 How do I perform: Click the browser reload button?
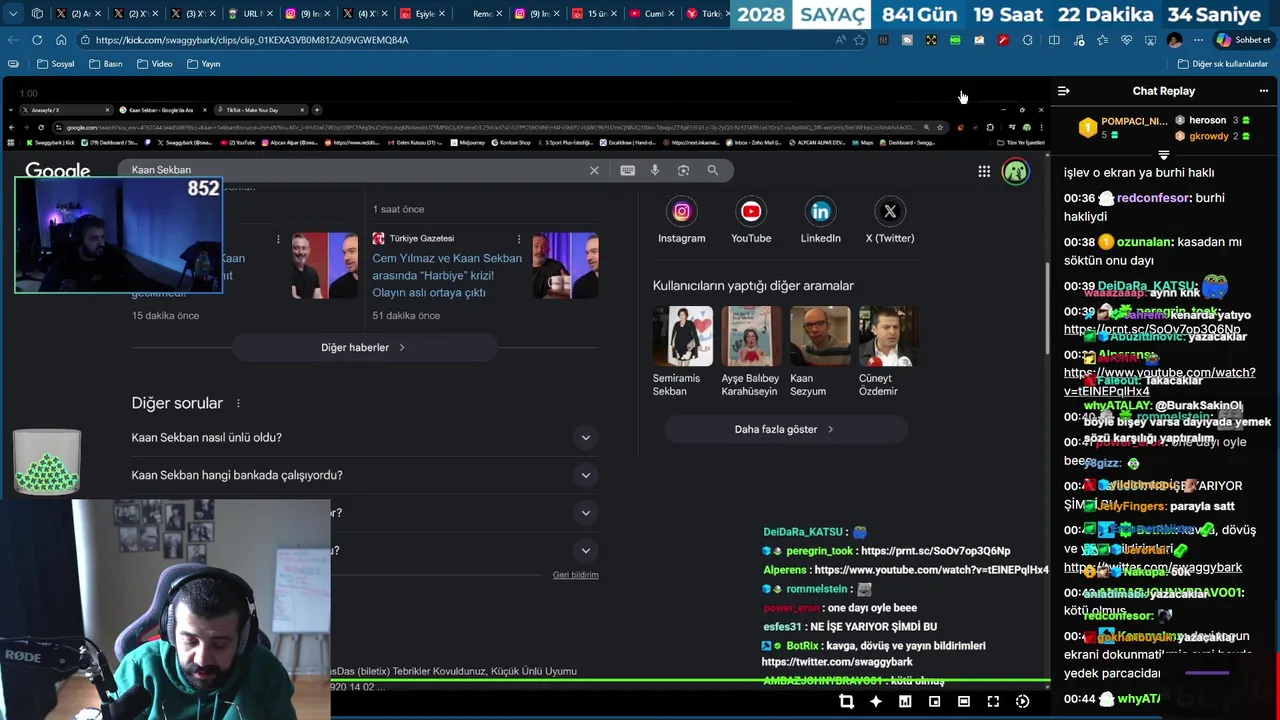point(37,40)
